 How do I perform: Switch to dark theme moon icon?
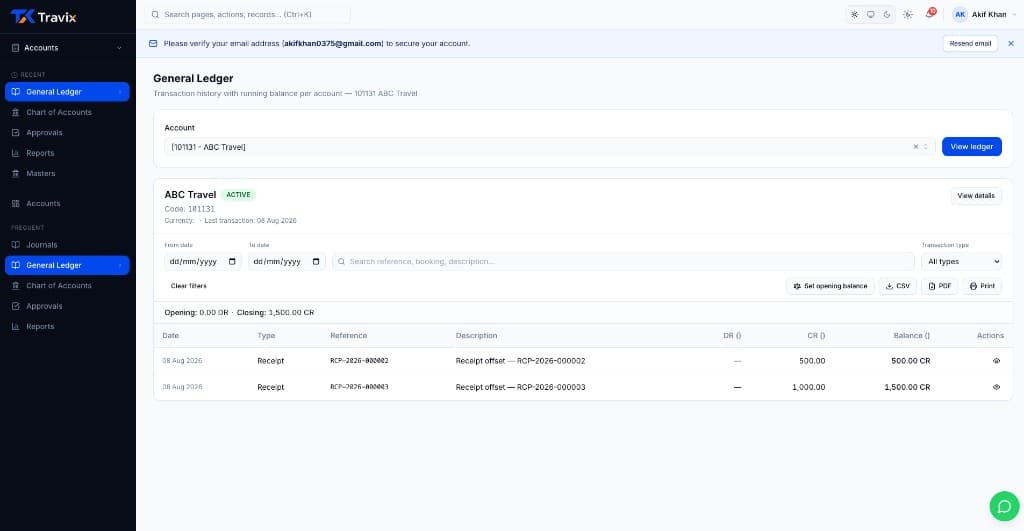pos(887,14)
